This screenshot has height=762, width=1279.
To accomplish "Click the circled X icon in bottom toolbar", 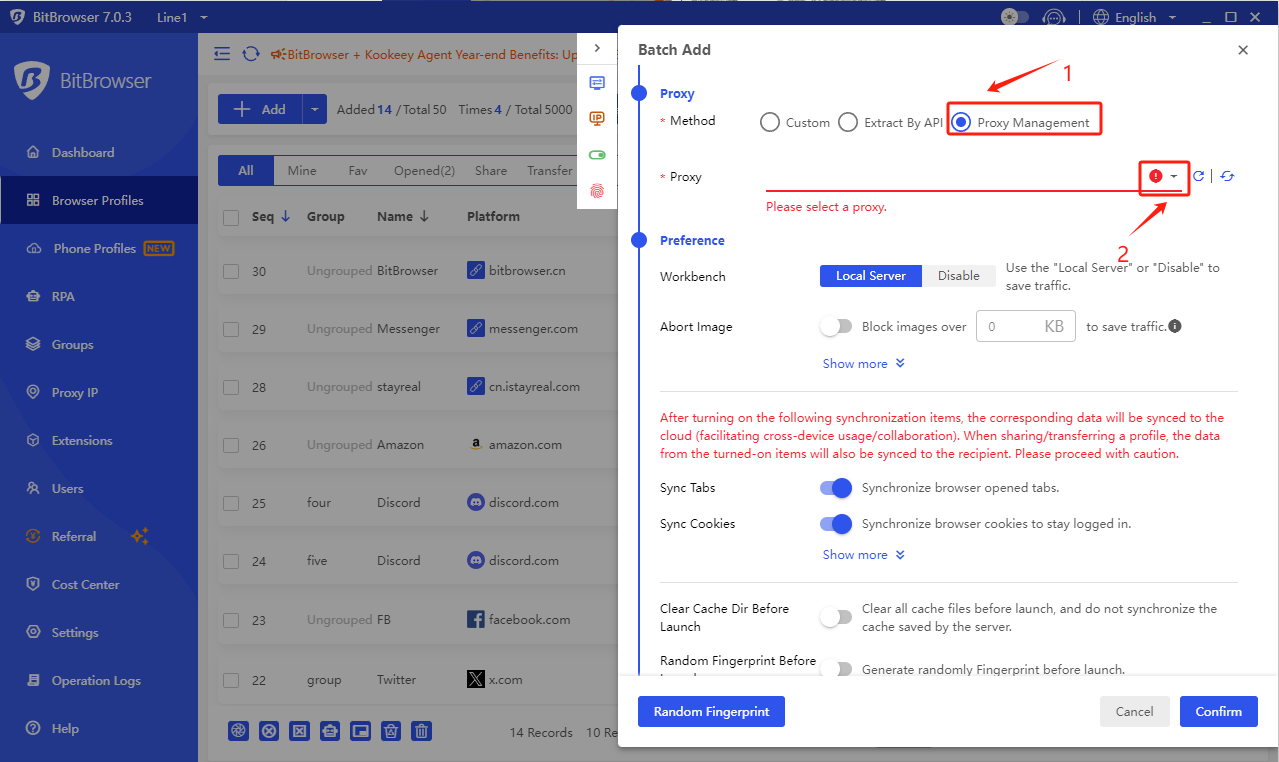I will pyautogui.click(x=269, y=732).
